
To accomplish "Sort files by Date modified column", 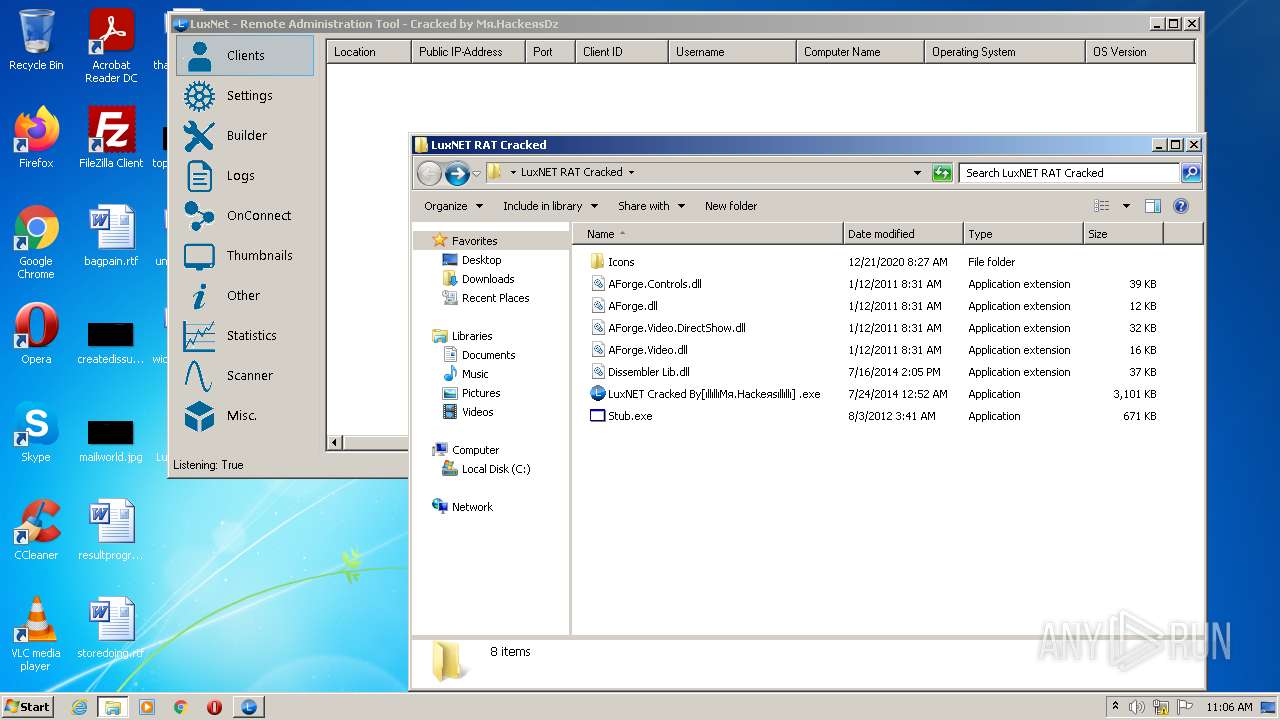I will coord(903,234).
